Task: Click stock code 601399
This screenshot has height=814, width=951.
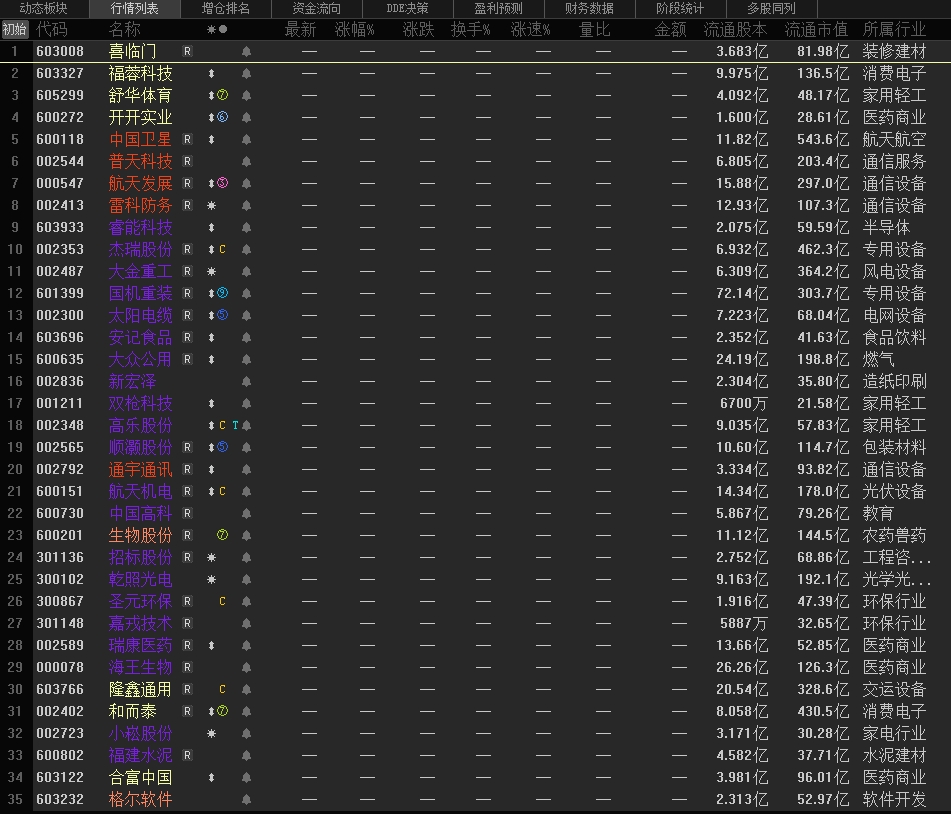Action: (60, 294)
